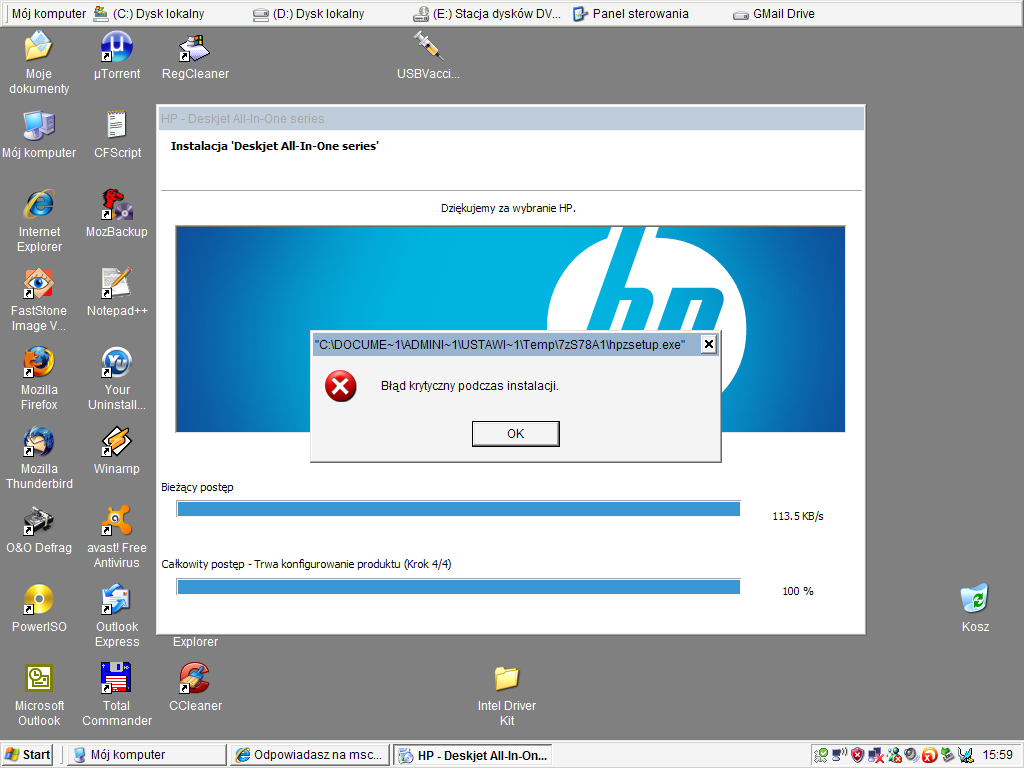Launch FastStone Image Viewer icon
Image resolution: width=1024 pixels, height=768 pixels.
[x=39, y=300]
